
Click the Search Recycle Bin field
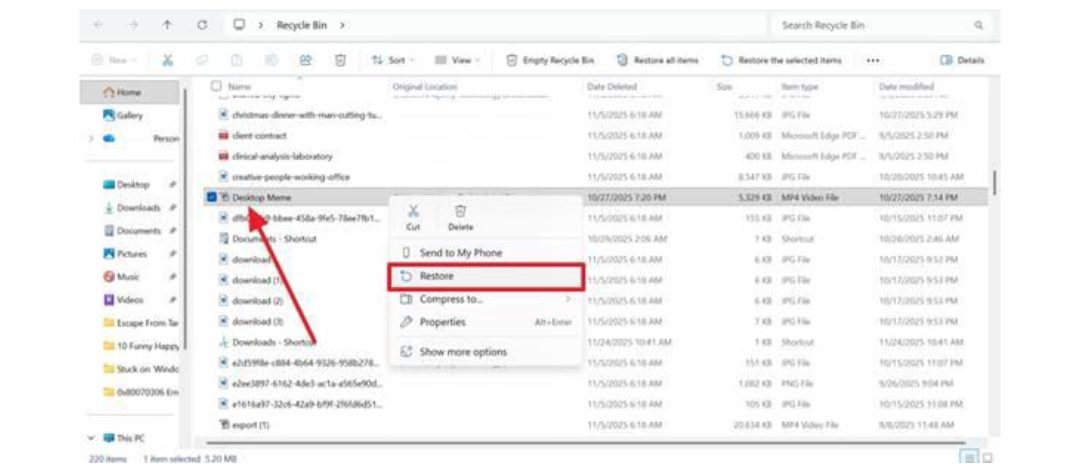tap(870, 25)
